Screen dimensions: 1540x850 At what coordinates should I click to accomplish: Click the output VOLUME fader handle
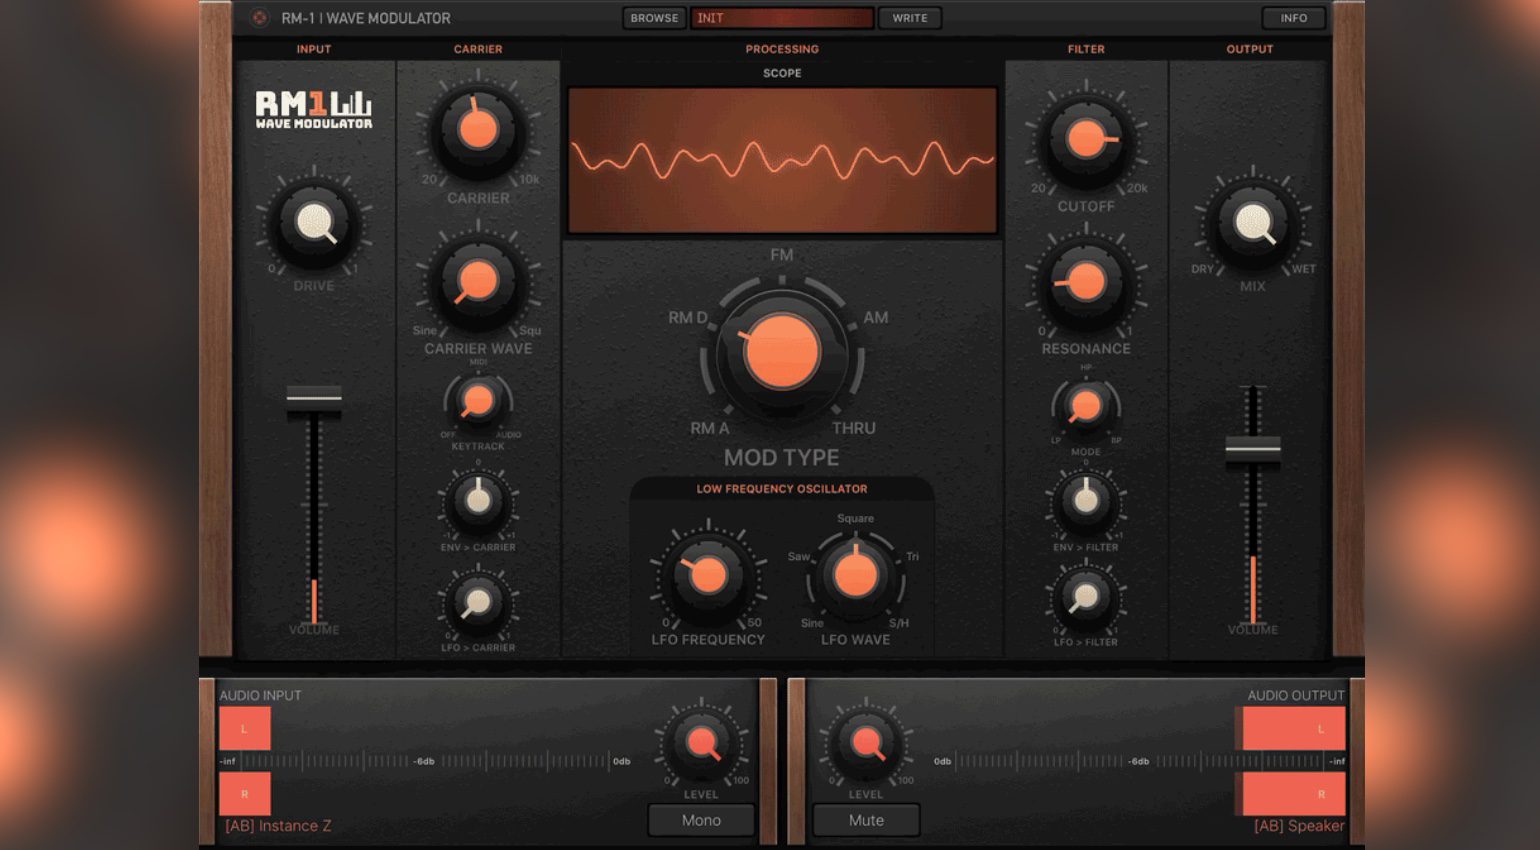[1253, 449]
